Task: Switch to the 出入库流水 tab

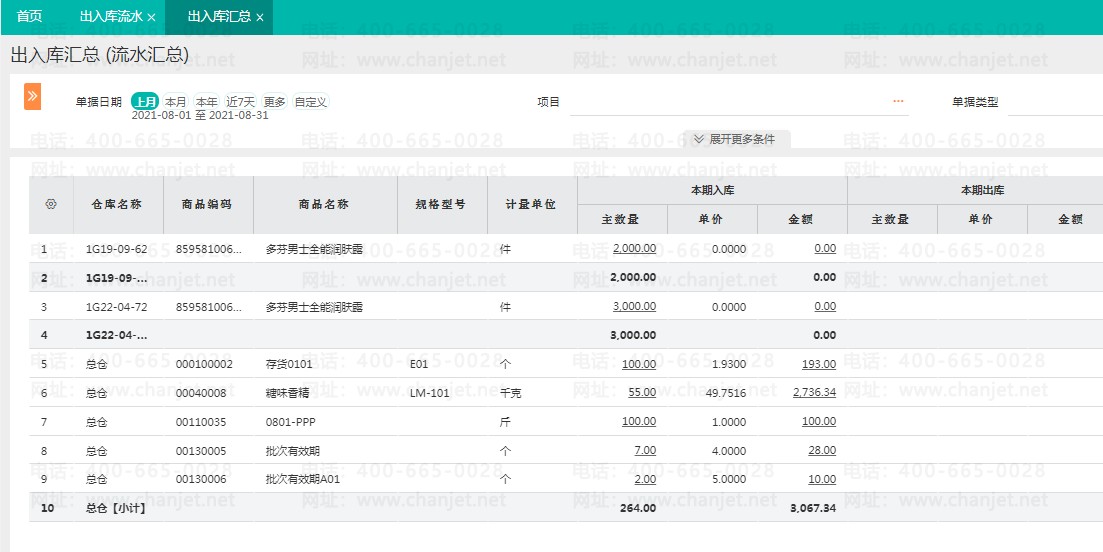Action: pyautogui.click(x=110, y=17)
